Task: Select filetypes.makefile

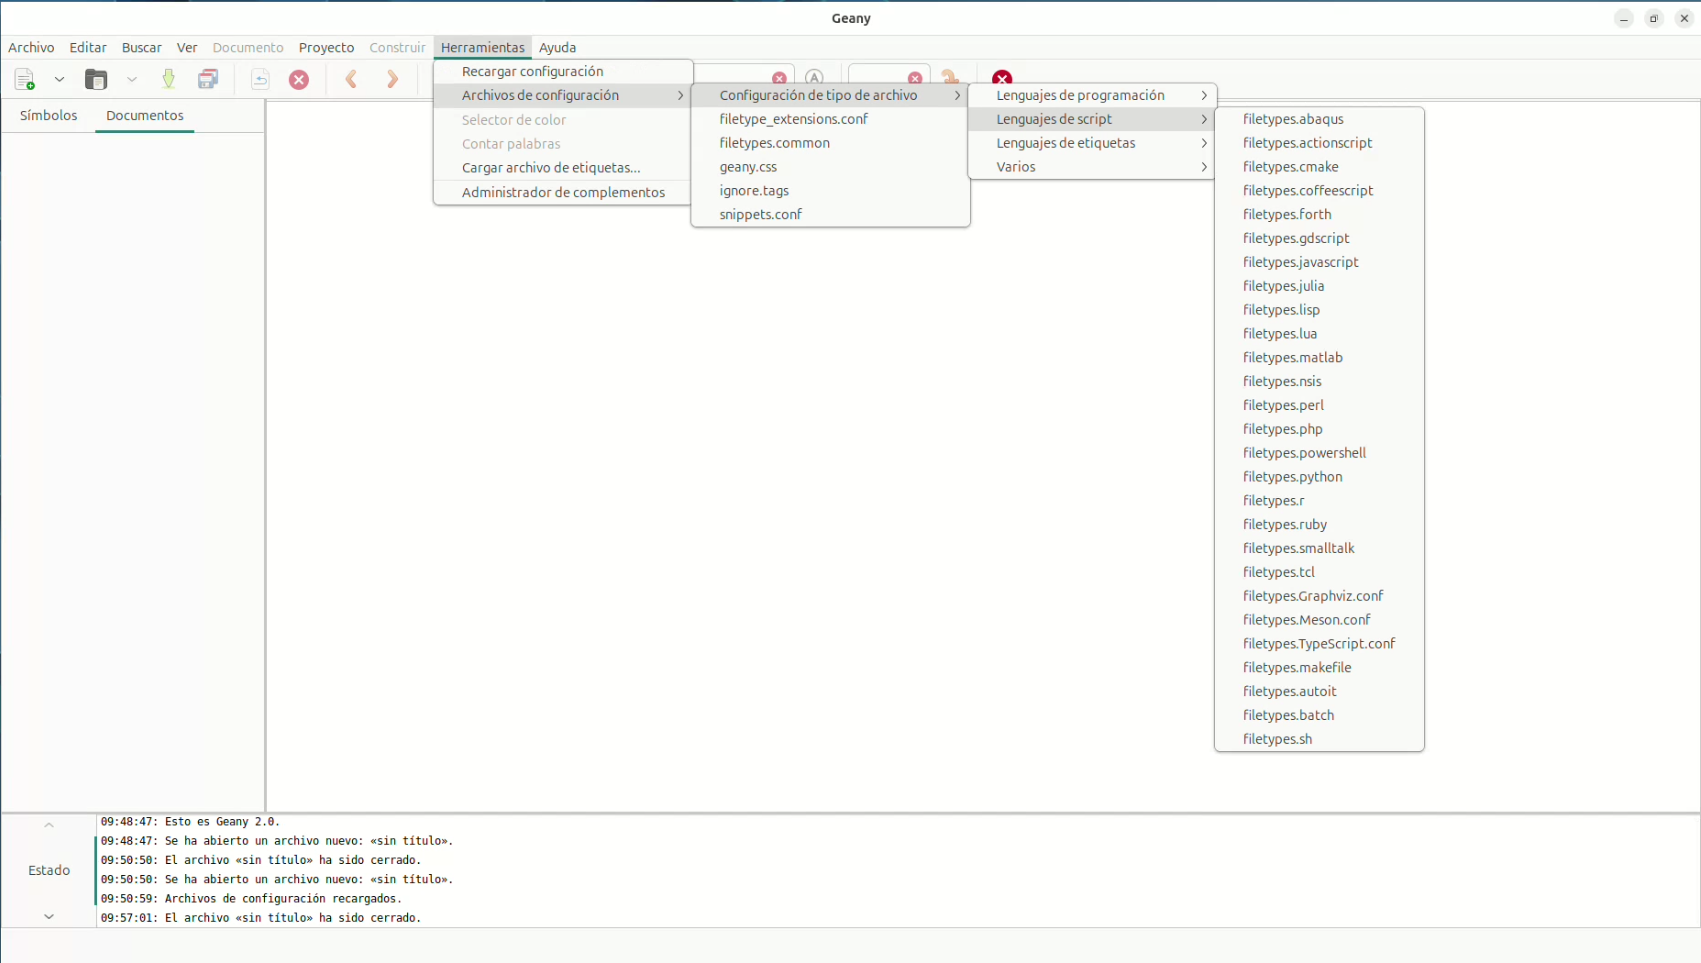Action: (x=1319, y=667)
